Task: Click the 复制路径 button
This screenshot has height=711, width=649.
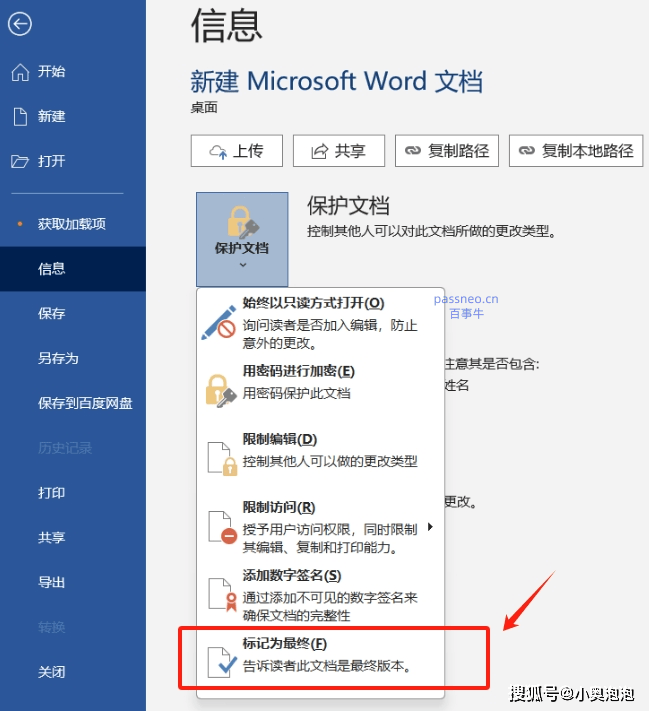Action: [447, 151]
